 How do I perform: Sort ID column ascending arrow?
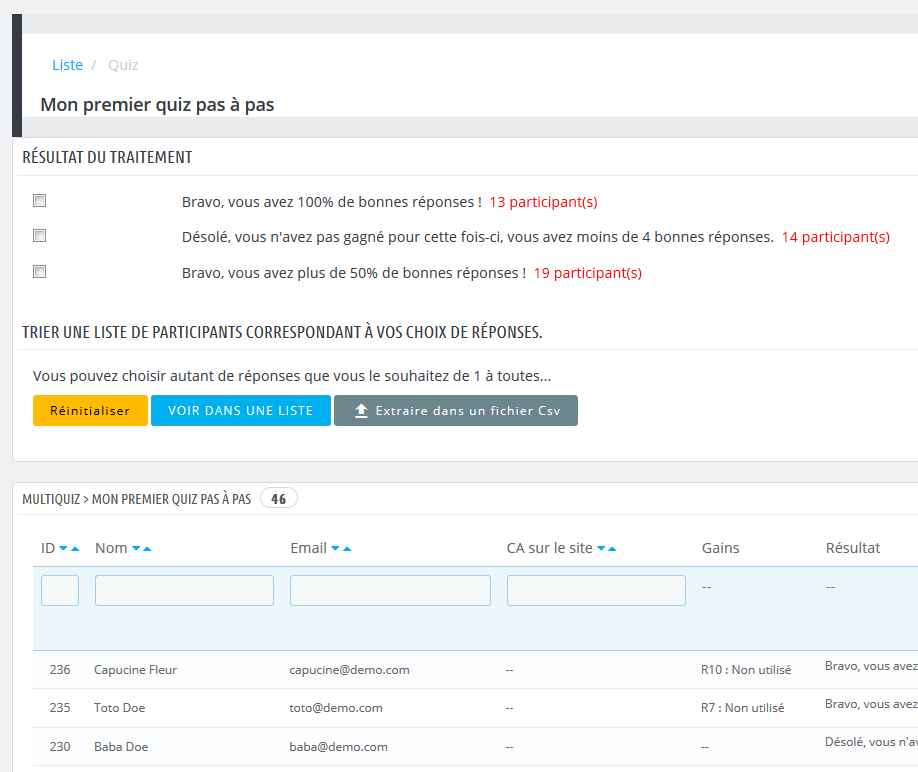(x=75, y=549)
